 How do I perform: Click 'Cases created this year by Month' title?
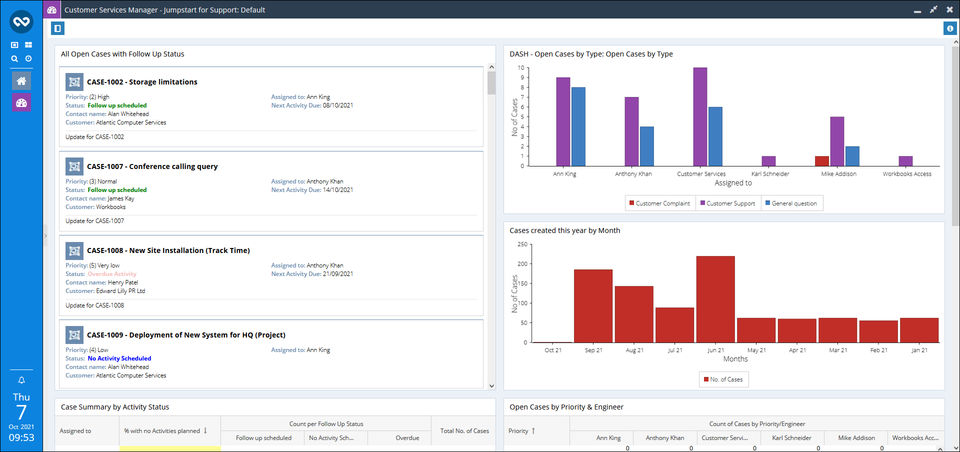(565, 230)
